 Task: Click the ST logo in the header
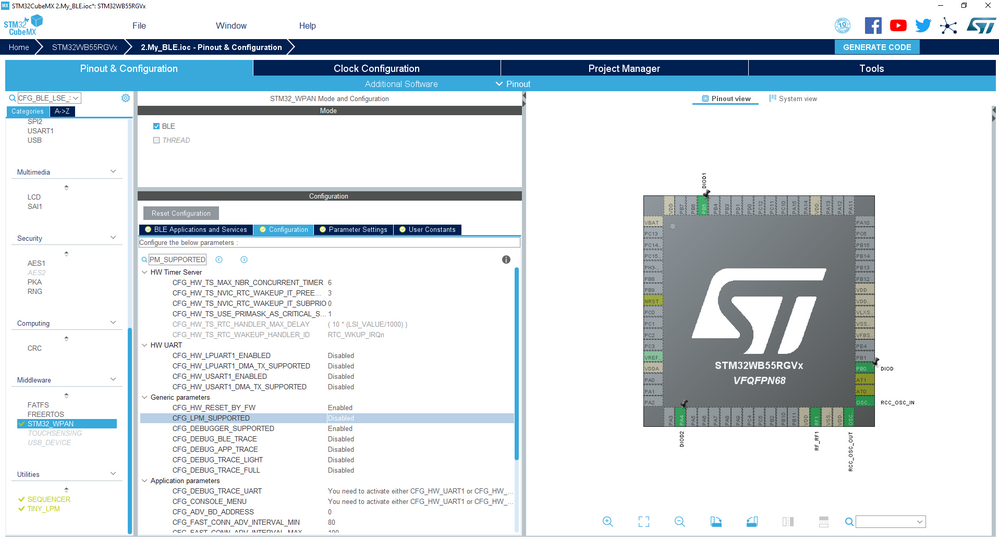coord(980,25)
